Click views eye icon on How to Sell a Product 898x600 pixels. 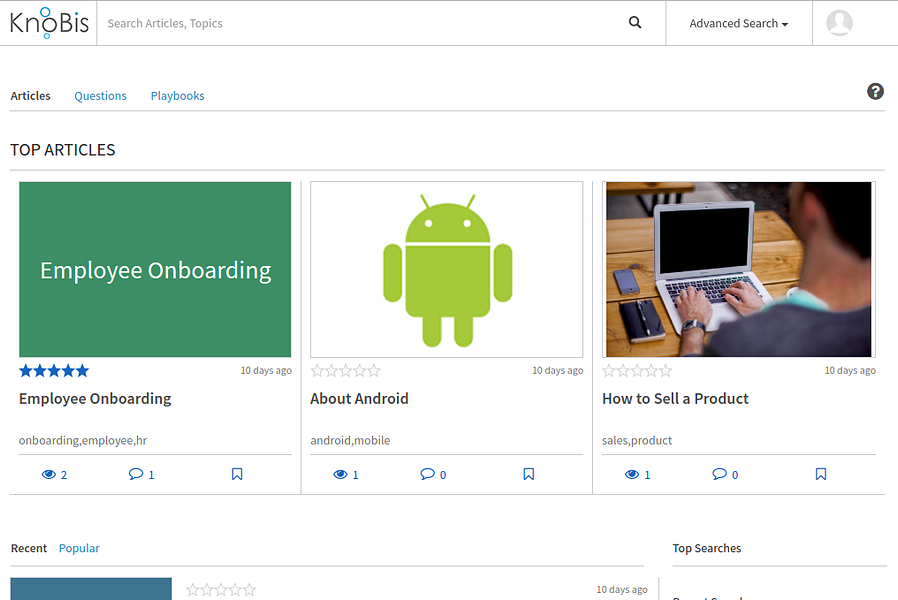point(632,474)
